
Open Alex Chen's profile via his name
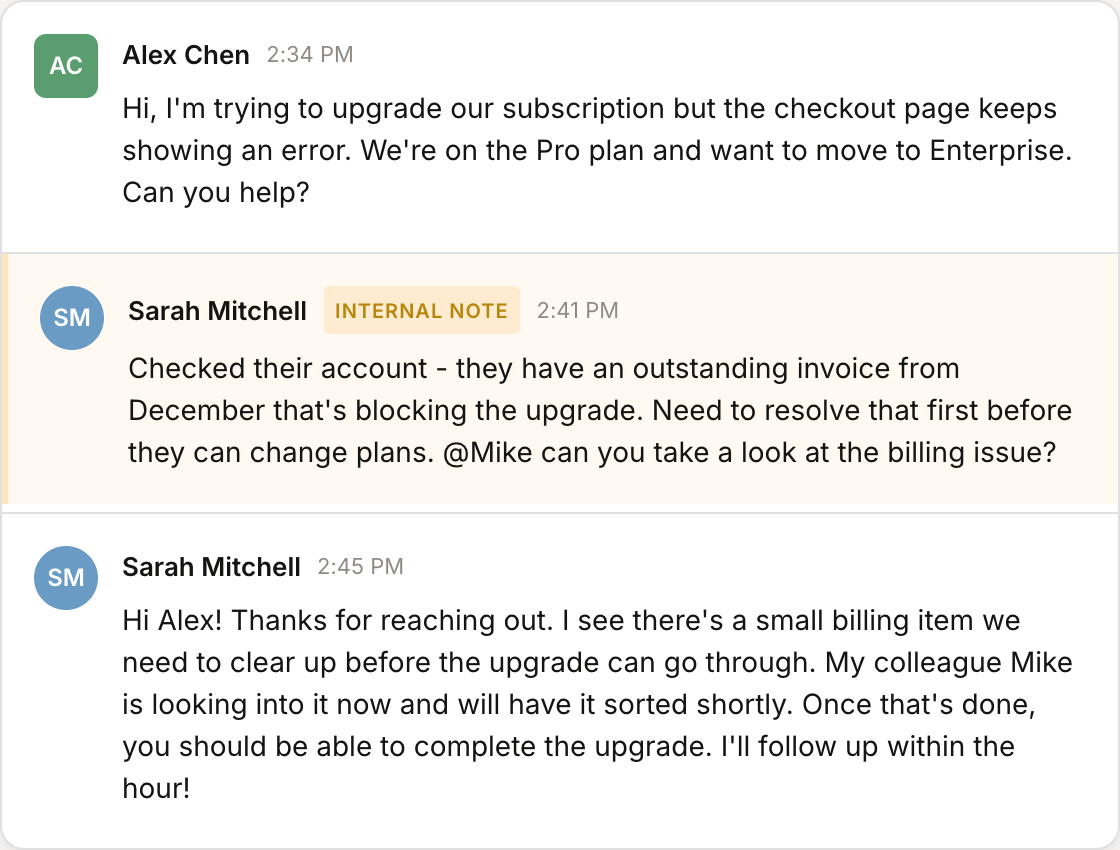(x=186, y=55)
